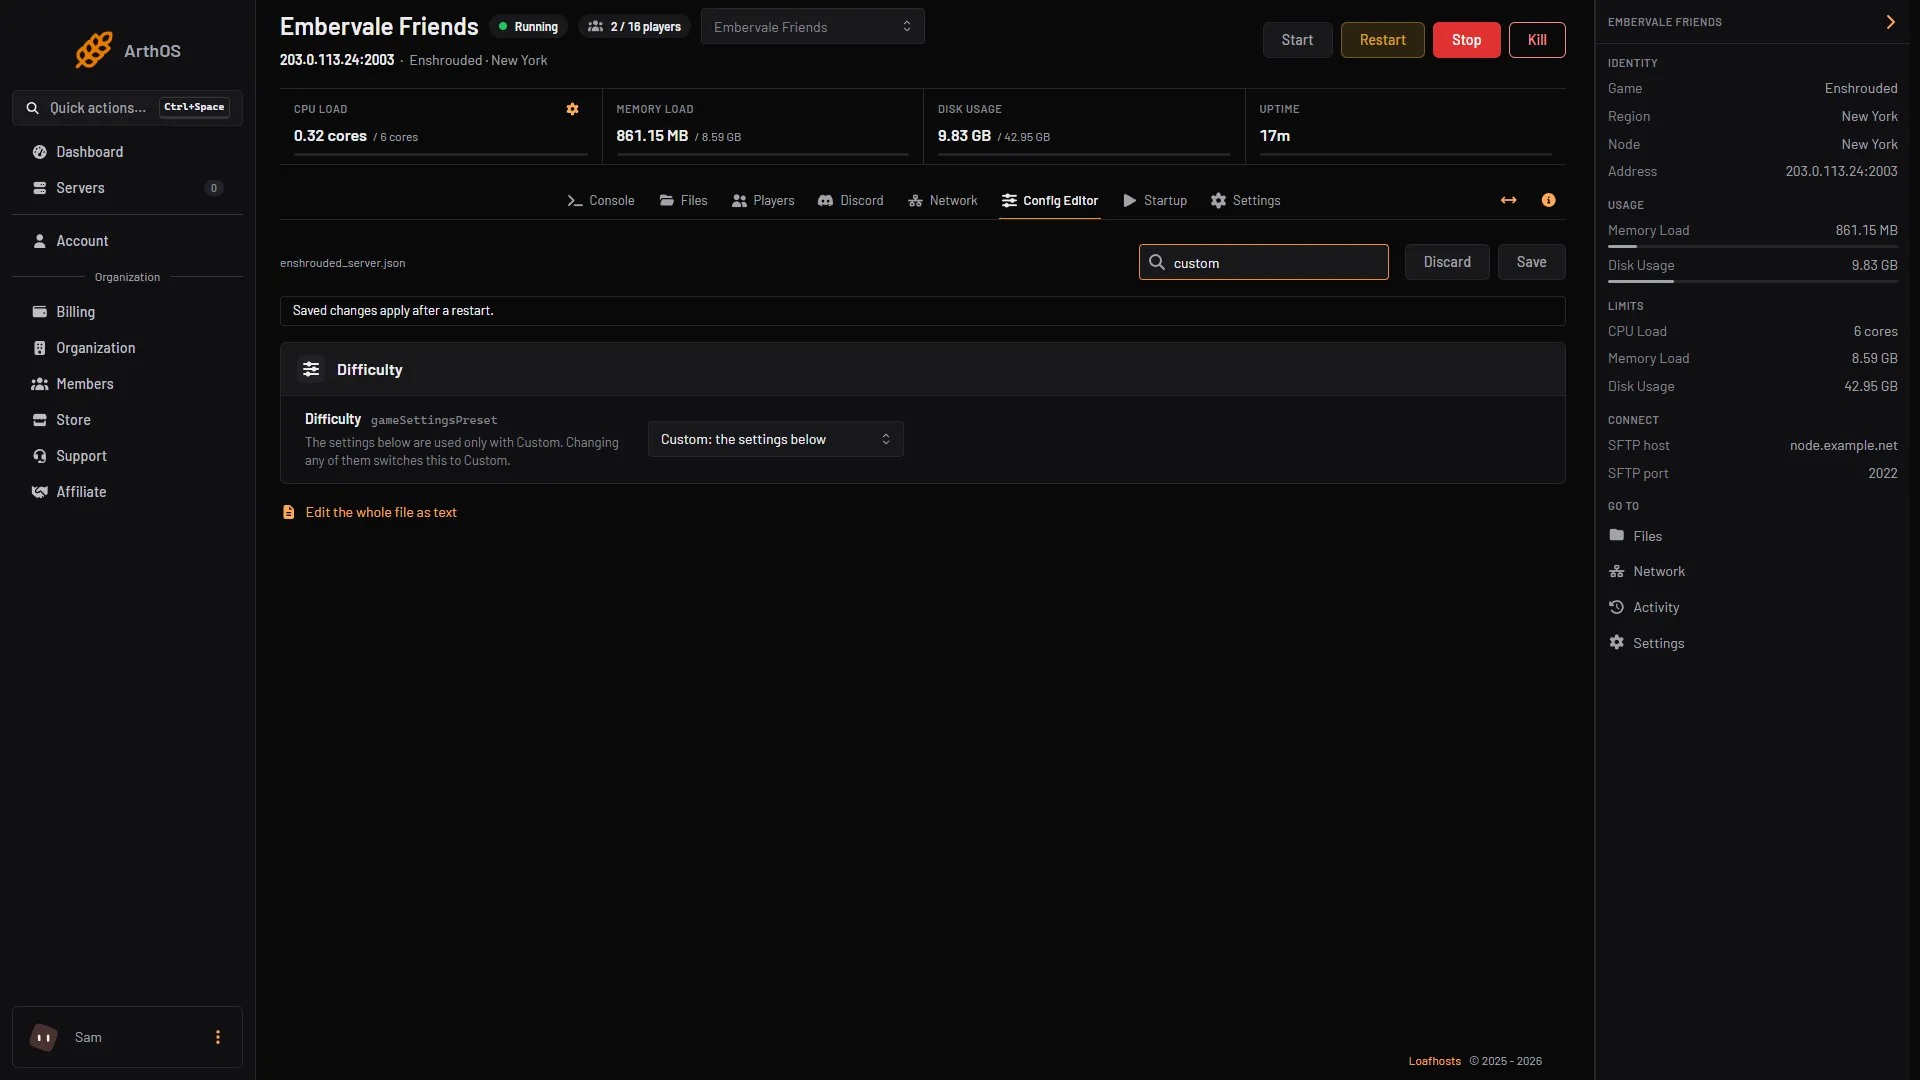
Task: Open Affiliate in the sidebar
Action: tap(127, 492)
